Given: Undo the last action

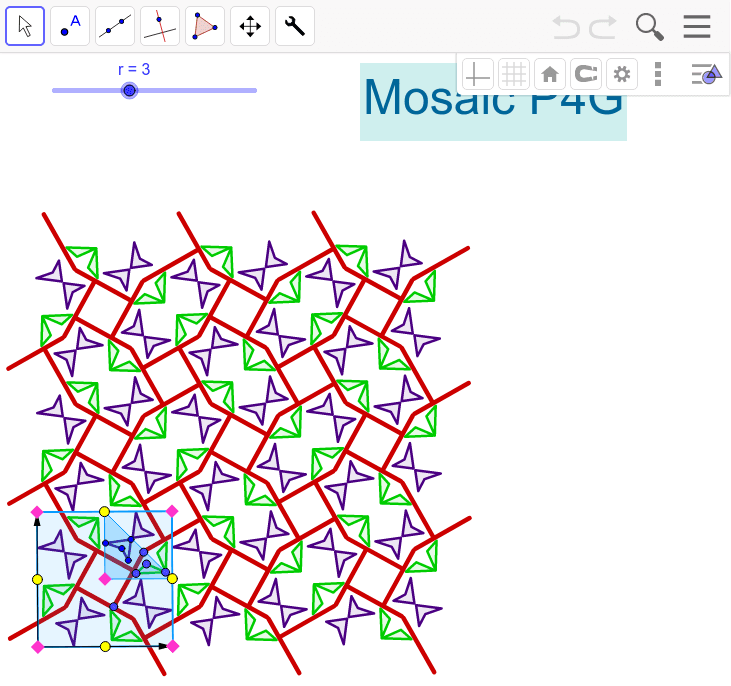Looking at the screenshot, I should pos(566,27).
